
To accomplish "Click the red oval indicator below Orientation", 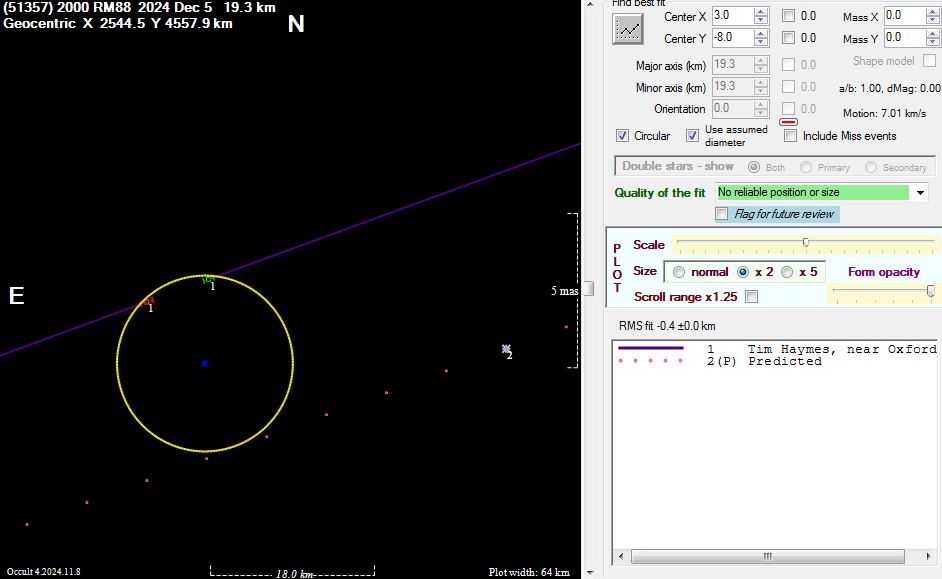I will tap(794, 123).
